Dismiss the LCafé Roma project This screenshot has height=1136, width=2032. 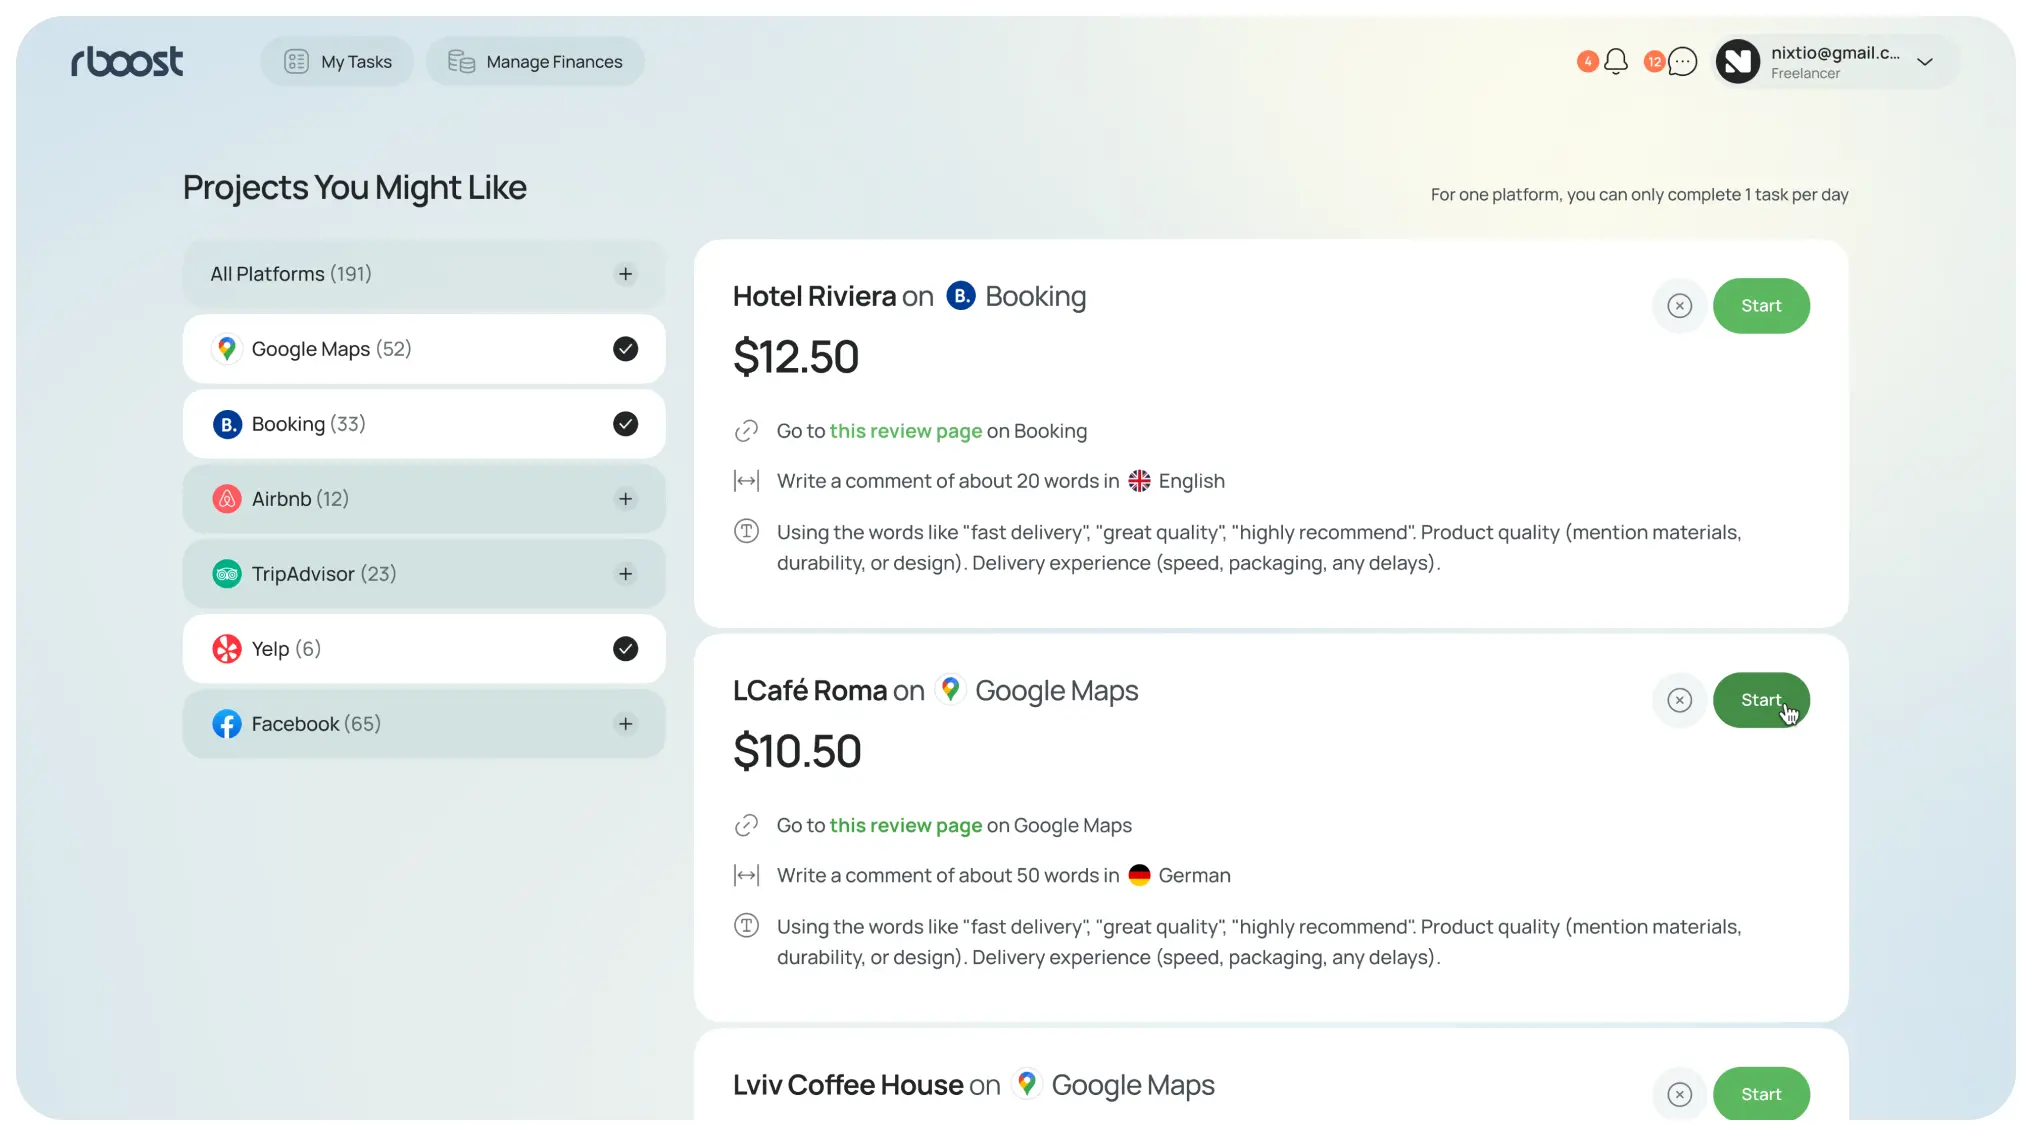tap(1680, 700)
